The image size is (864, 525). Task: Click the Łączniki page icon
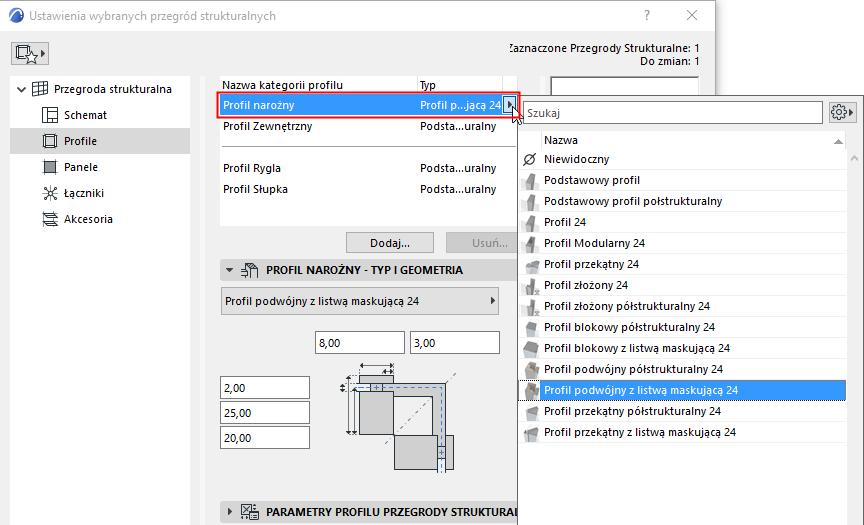tap(50, 193)
